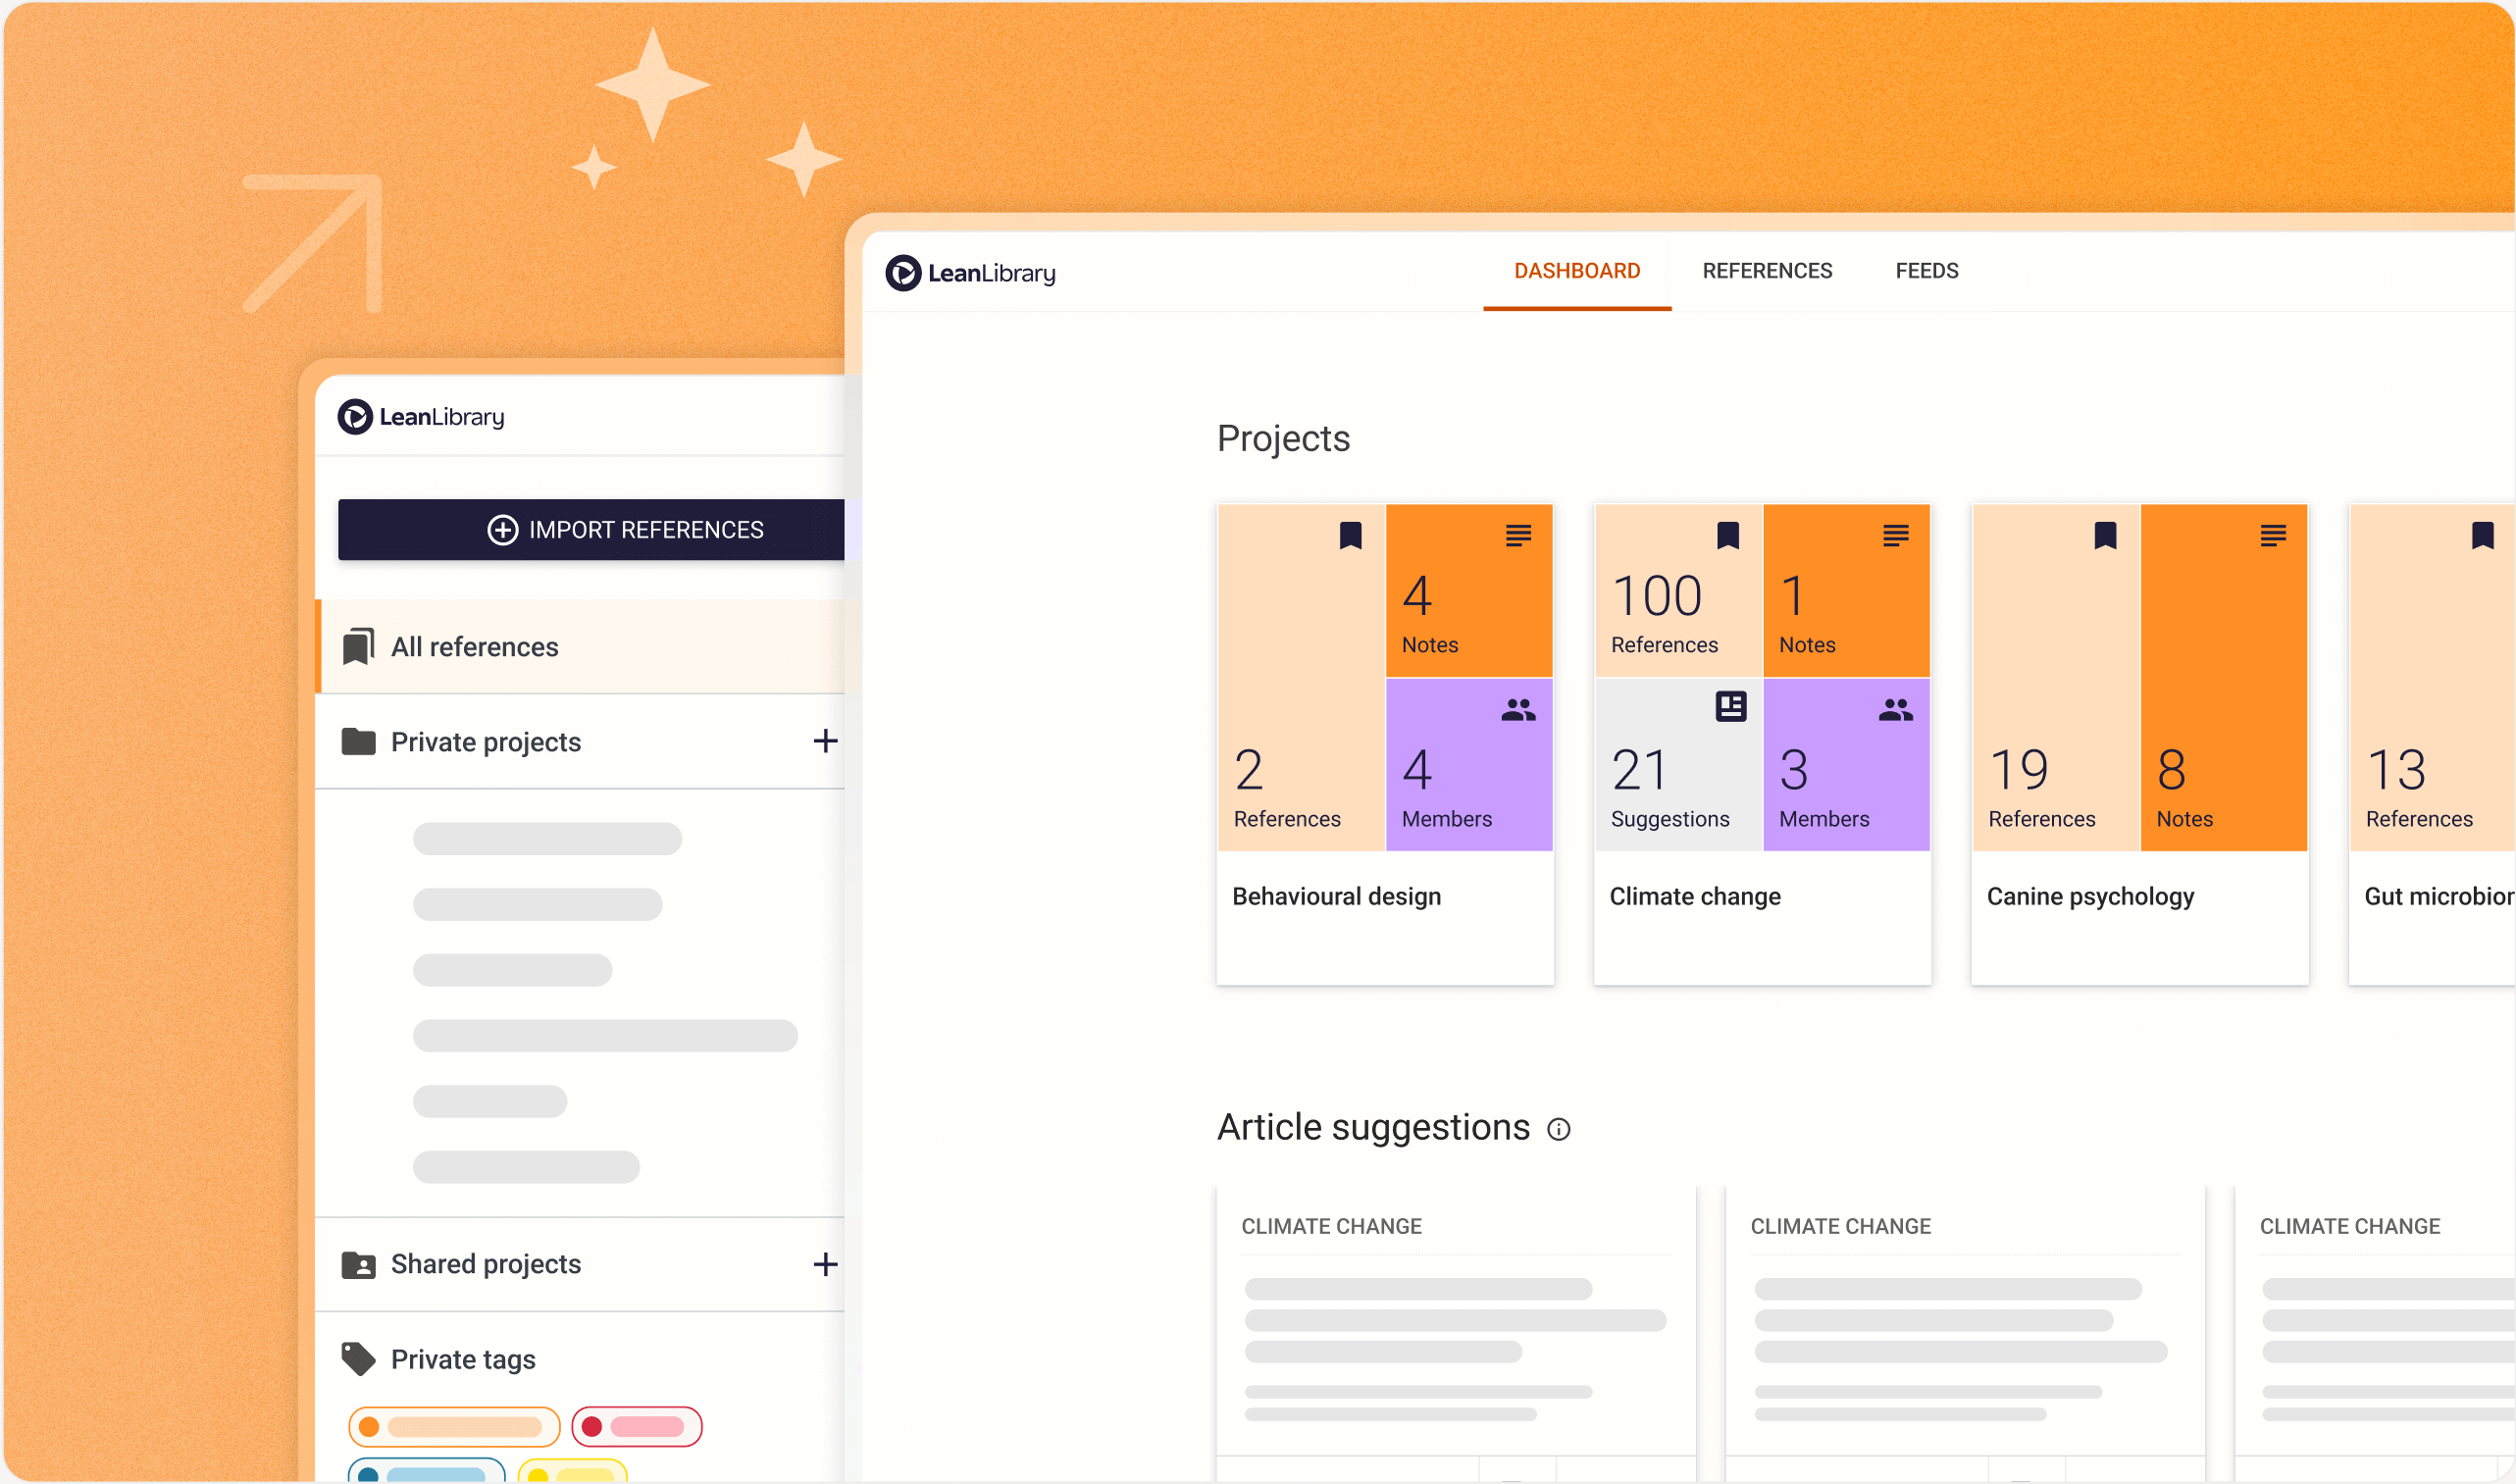
Task: Click members people icon on Behavioural design card
Action: tap(1517, 710)
